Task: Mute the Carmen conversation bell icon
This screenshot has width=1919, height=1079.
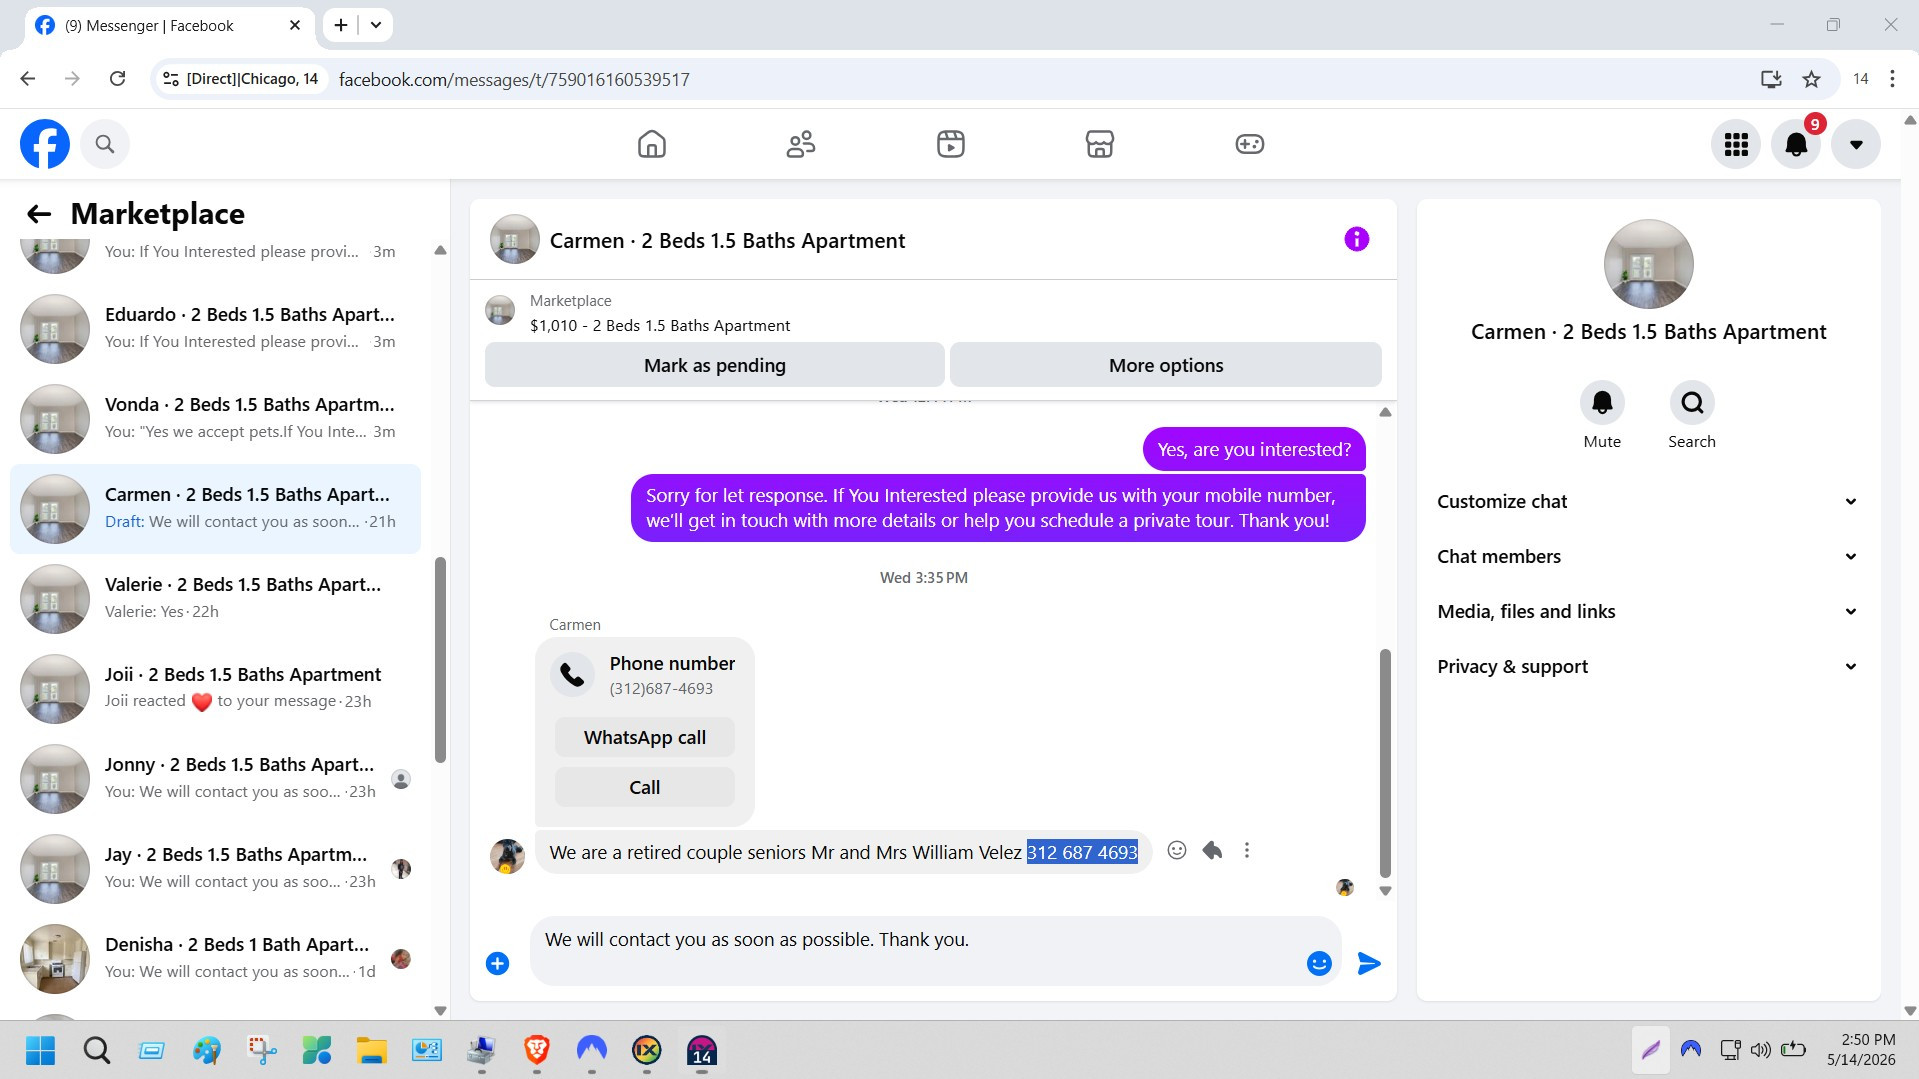Action: point(1602,403)
